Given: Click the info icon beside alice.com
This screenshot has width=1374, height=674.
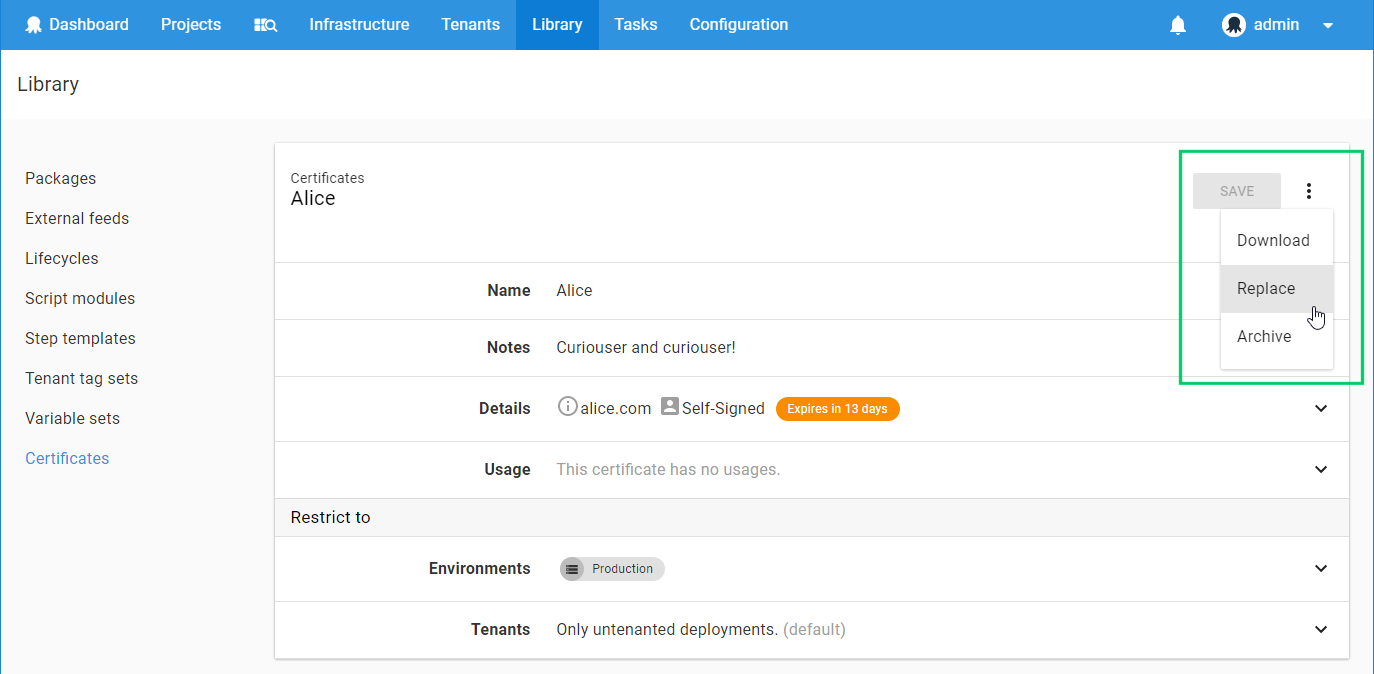Looking at the screenshot, I should 567,407.
